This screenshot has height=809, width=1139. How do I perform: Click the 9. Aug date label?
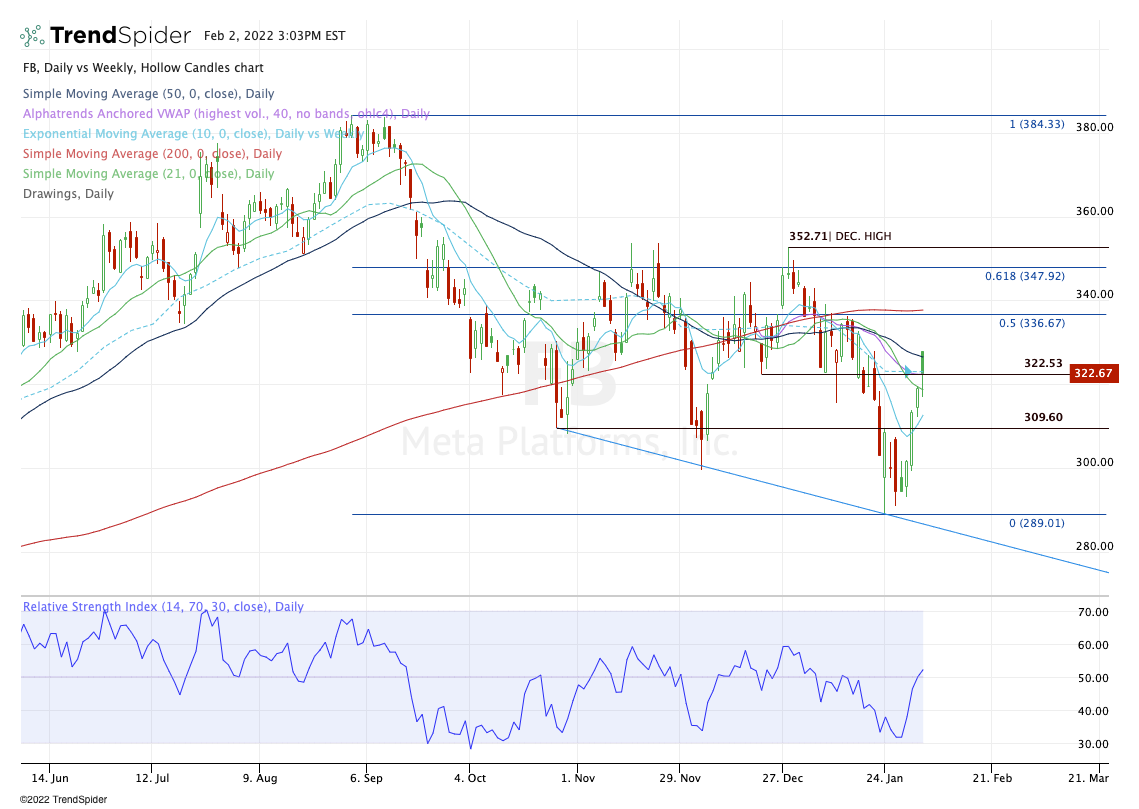tap(259, 778)
